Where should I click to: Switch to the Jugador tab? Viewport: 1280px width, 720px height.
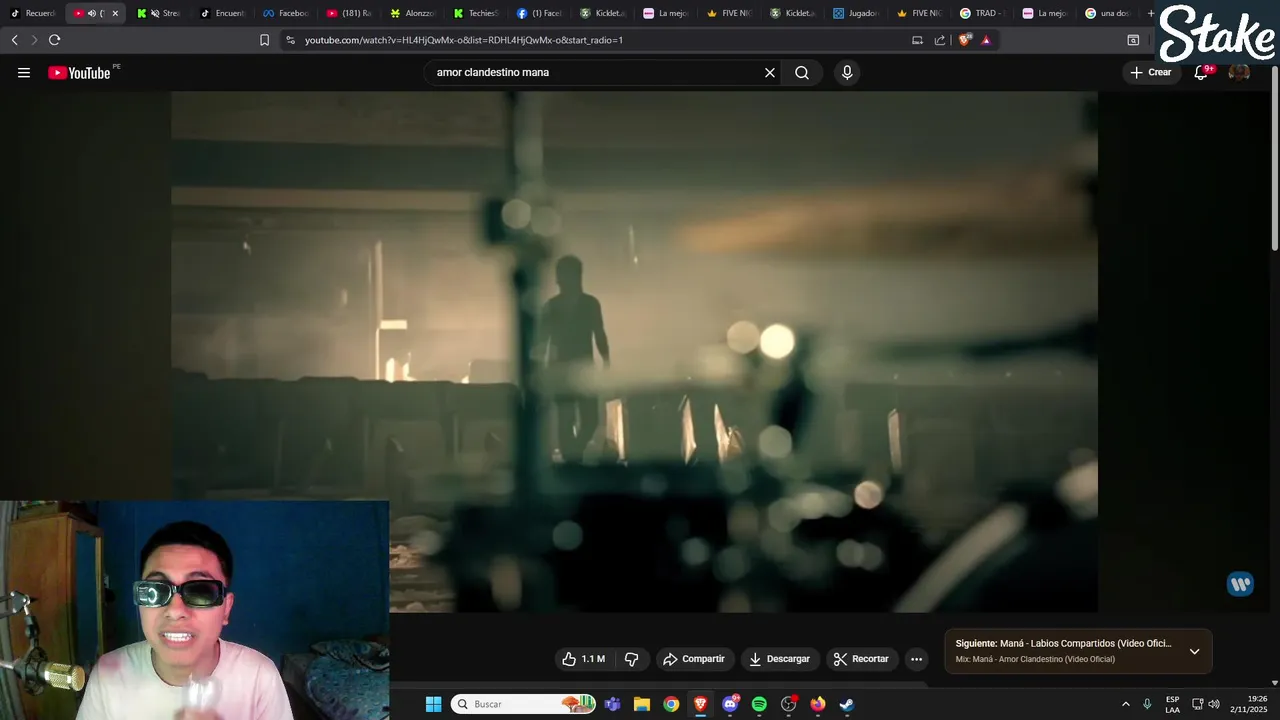coord(856,13)
